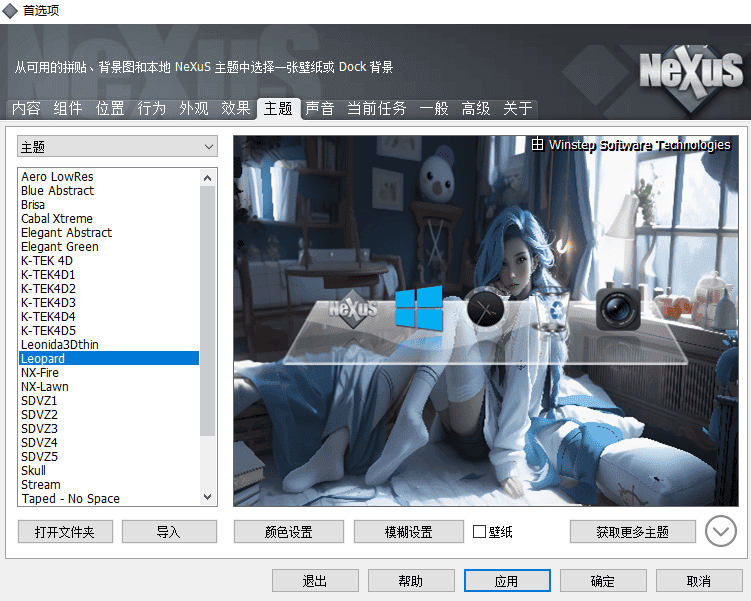
Task: Click the 取消 button
Action: (x=699, y=581)
